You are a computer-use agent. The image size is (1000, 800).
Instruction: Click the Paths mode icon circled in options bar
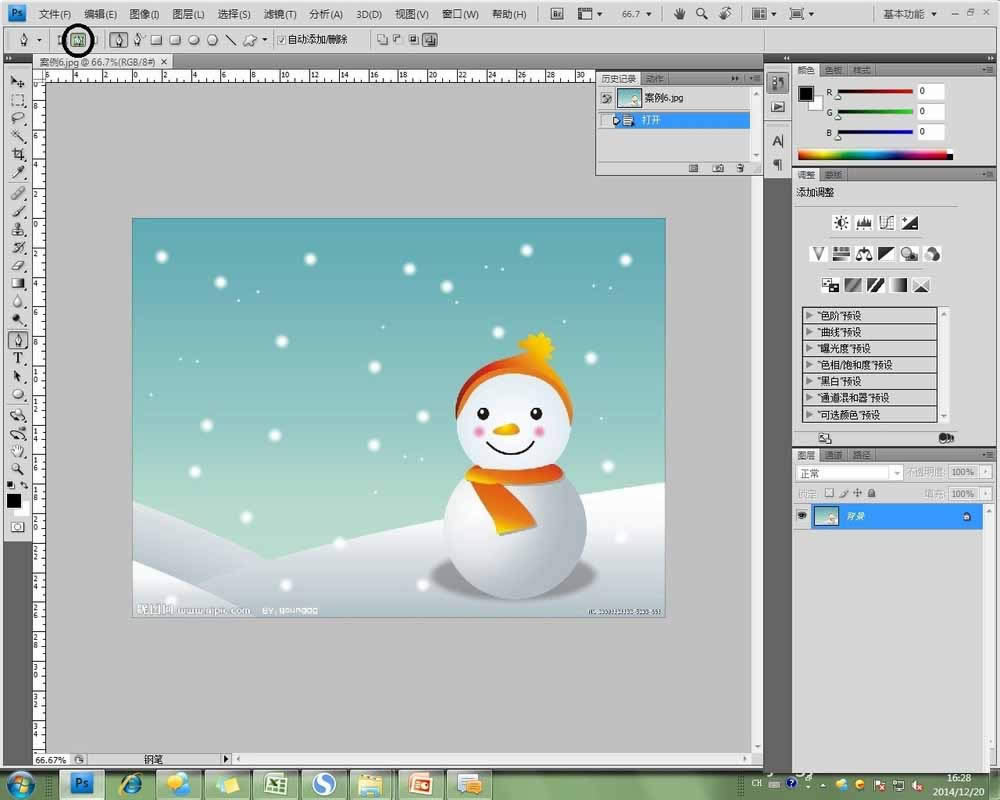click(x=77, y=41)
